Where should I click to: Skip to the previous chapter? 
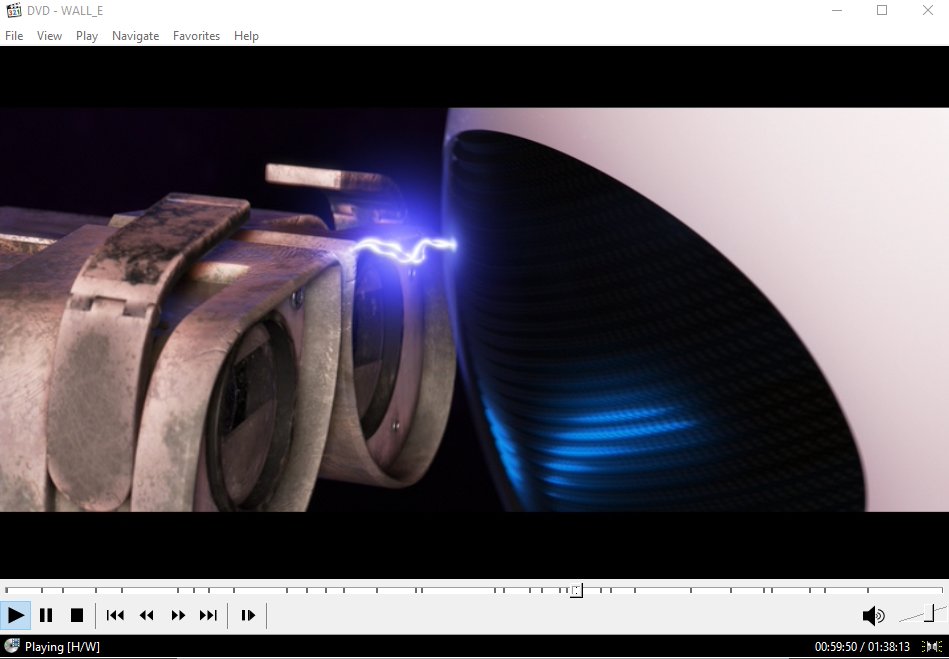click(115, 615)
